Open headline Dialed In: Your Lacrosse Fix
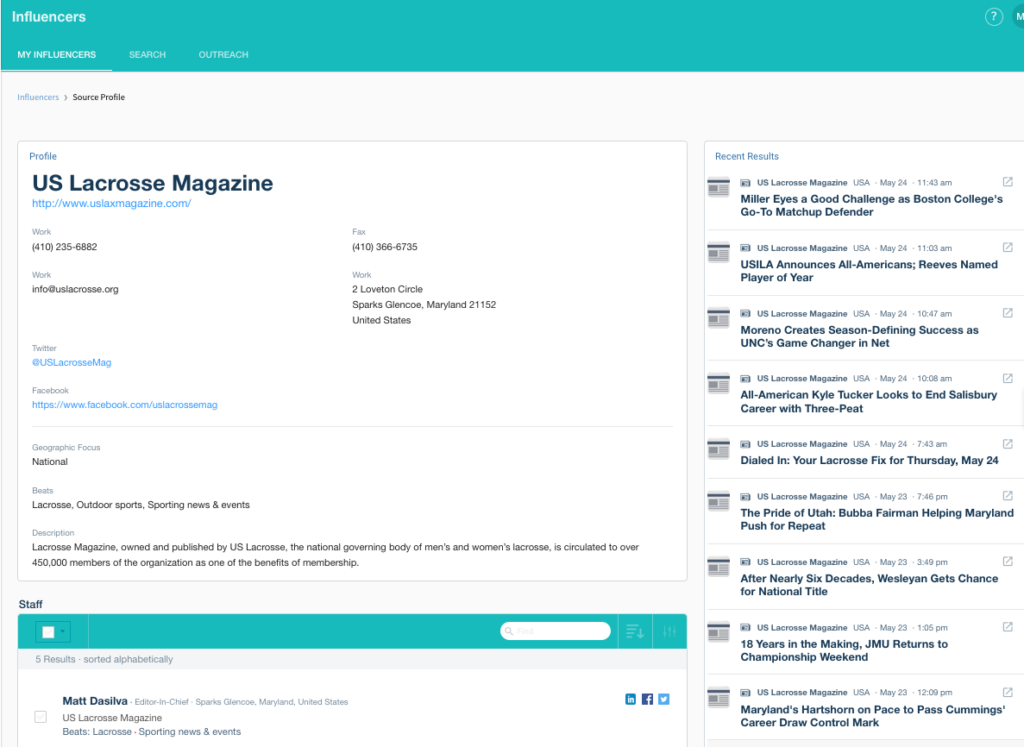1024x747 pixels. point(869,460)
